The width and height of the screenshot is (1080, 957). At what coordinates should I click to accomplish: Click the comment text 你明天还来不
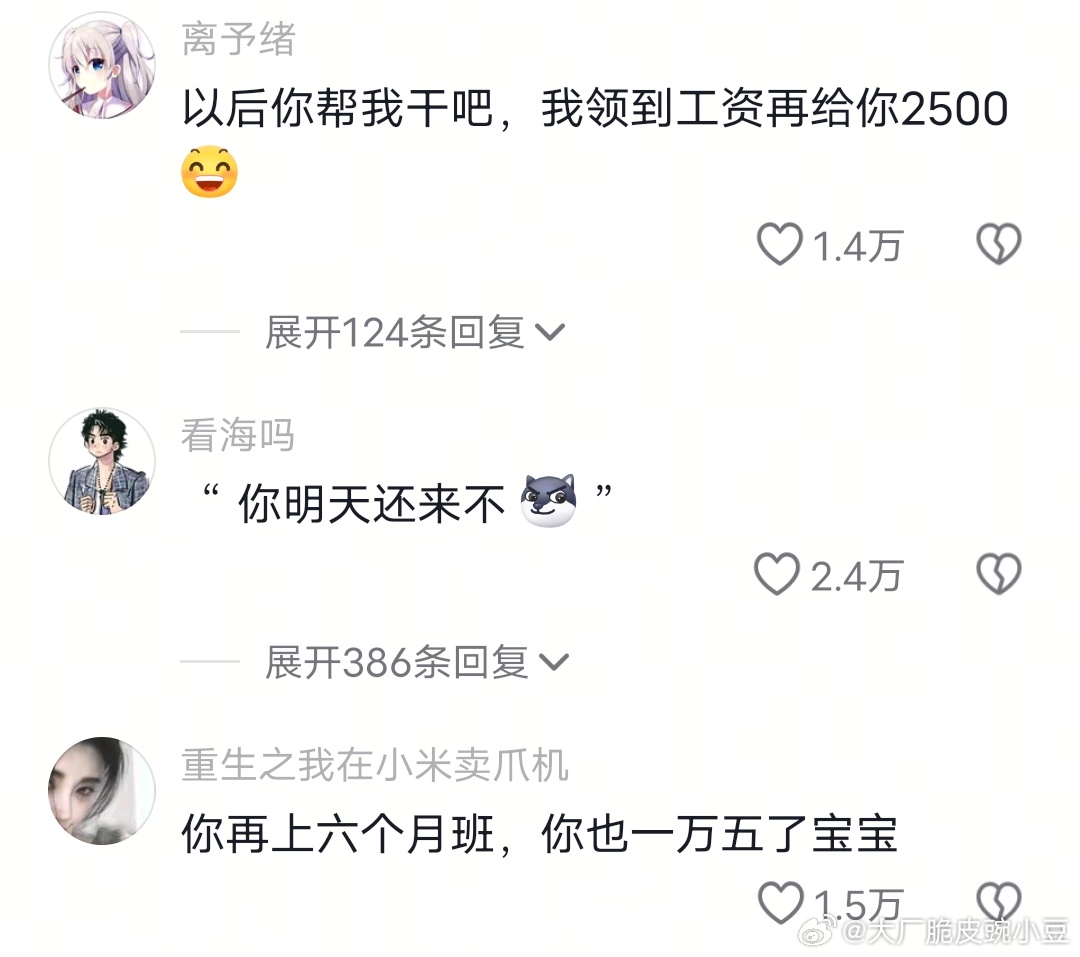[372, 504]
